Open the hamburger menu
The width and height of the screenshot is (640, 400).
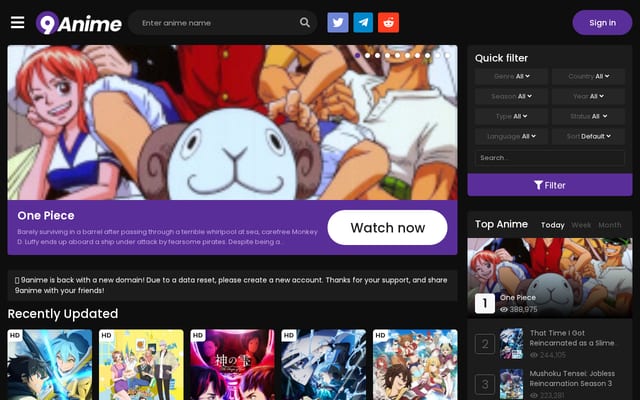coord(18,22)
